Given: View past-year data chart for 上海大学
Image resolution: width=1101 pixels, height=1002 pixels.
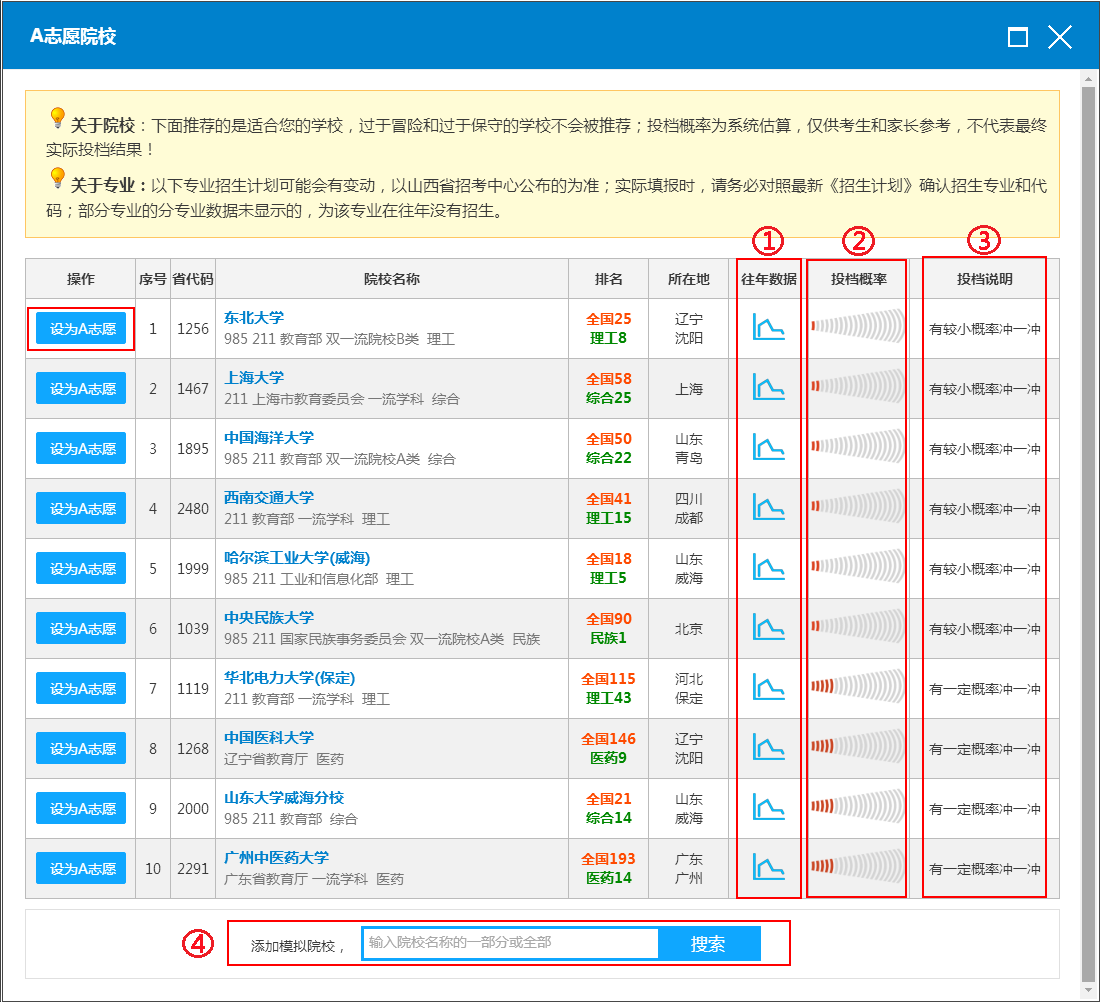Looking at the screenshot, I should click(768, 388).
